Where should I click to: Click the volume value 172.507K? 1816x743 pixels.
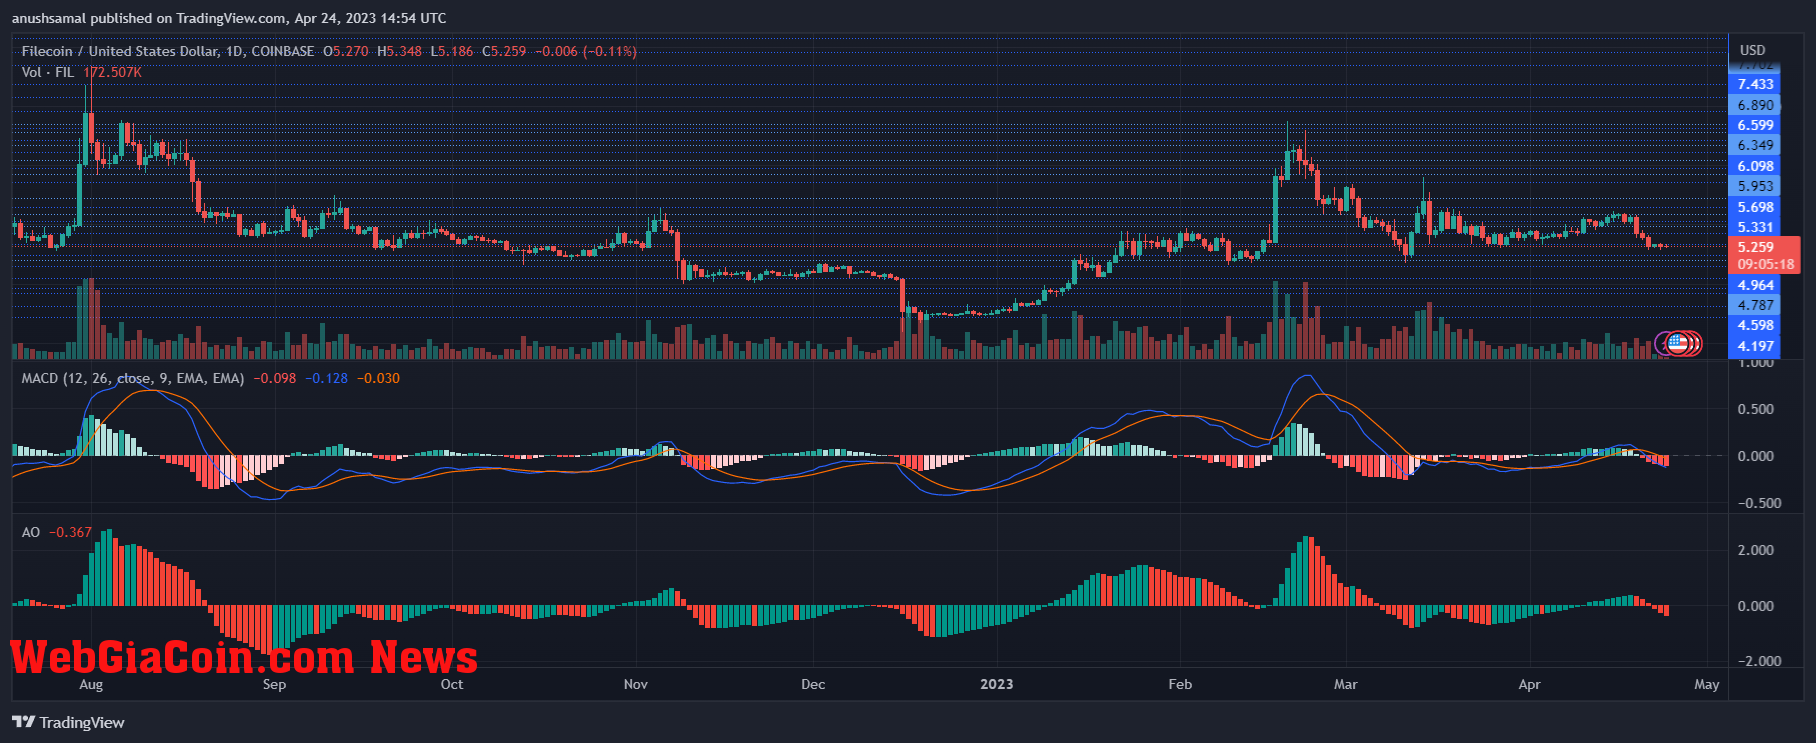[112, 72]
